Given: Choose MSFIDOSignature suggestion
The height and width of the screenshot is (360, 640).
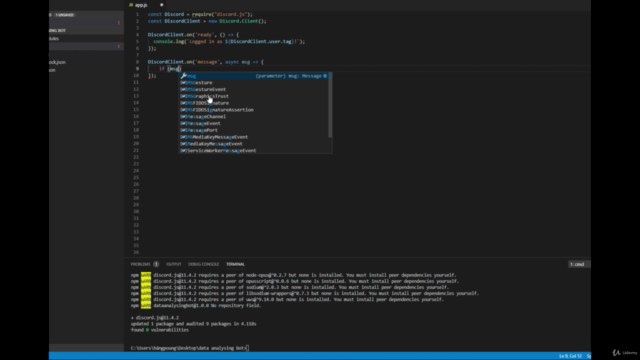Looking at the screenshot, I should tap(254, 103).
